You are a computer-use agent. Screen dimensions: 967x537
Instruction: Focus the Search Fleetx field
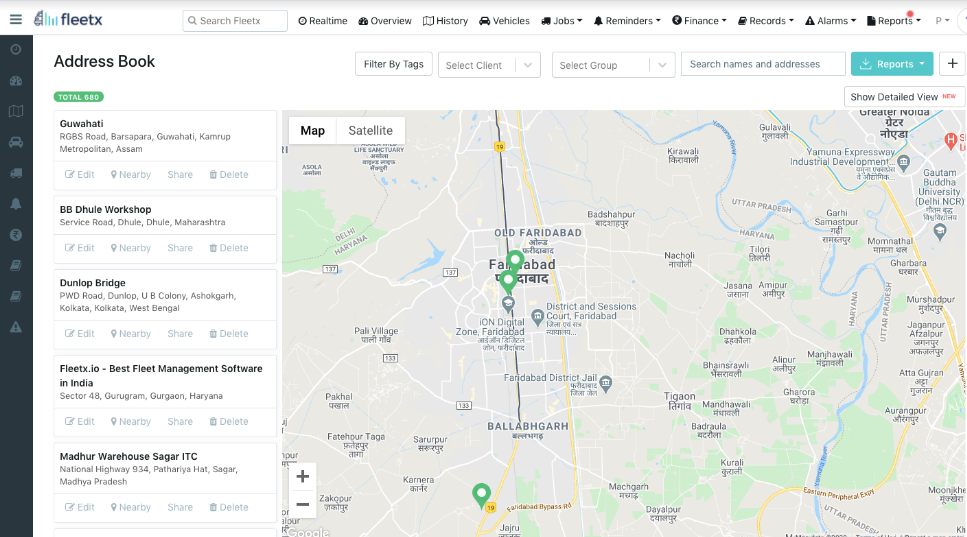235,20
